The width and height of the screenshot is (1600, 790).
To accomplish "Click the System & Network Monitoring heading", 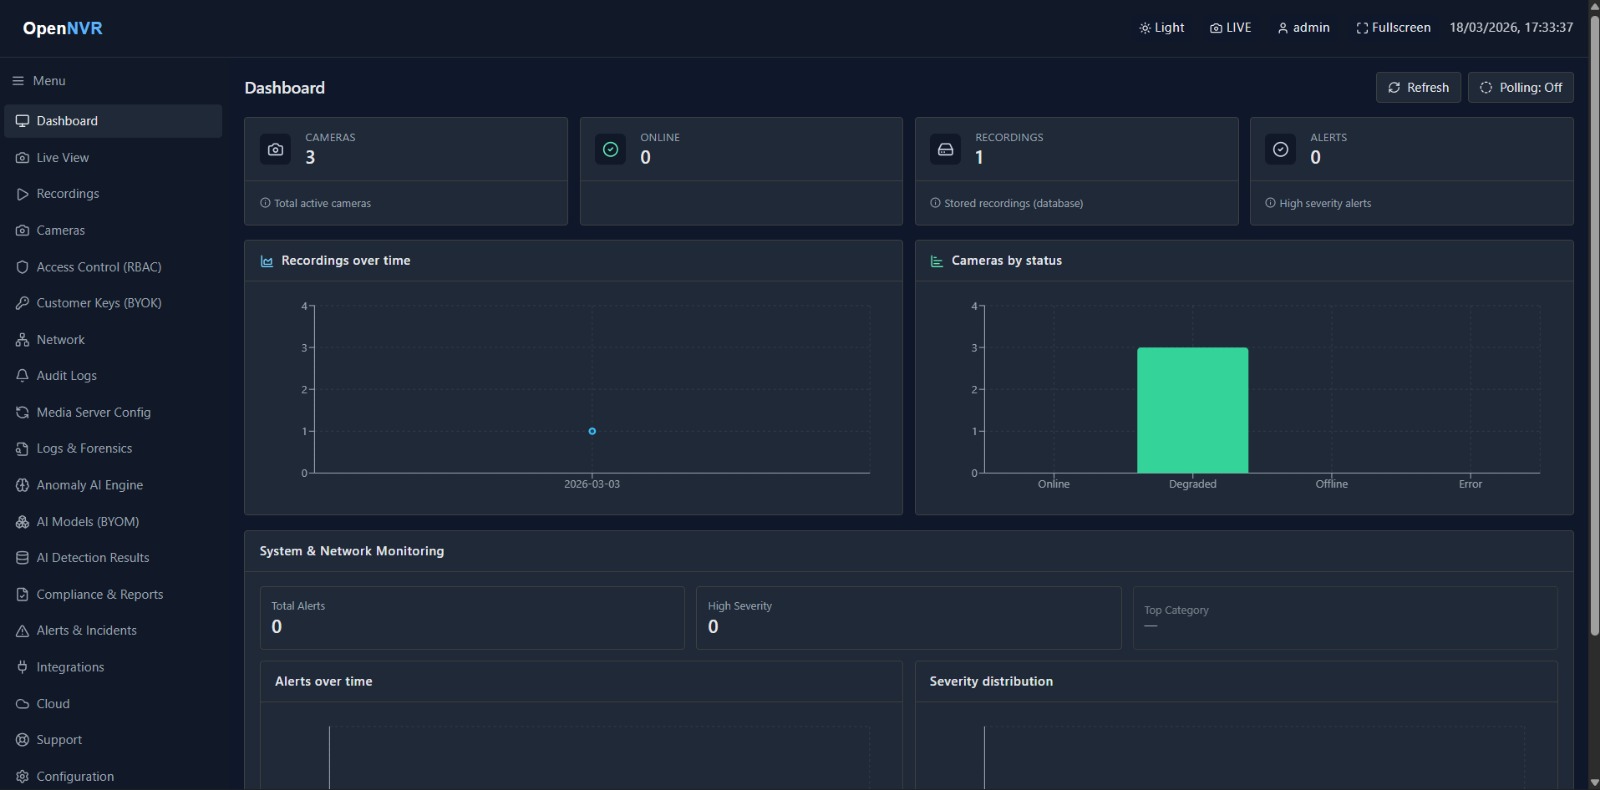I will point(352,551).
